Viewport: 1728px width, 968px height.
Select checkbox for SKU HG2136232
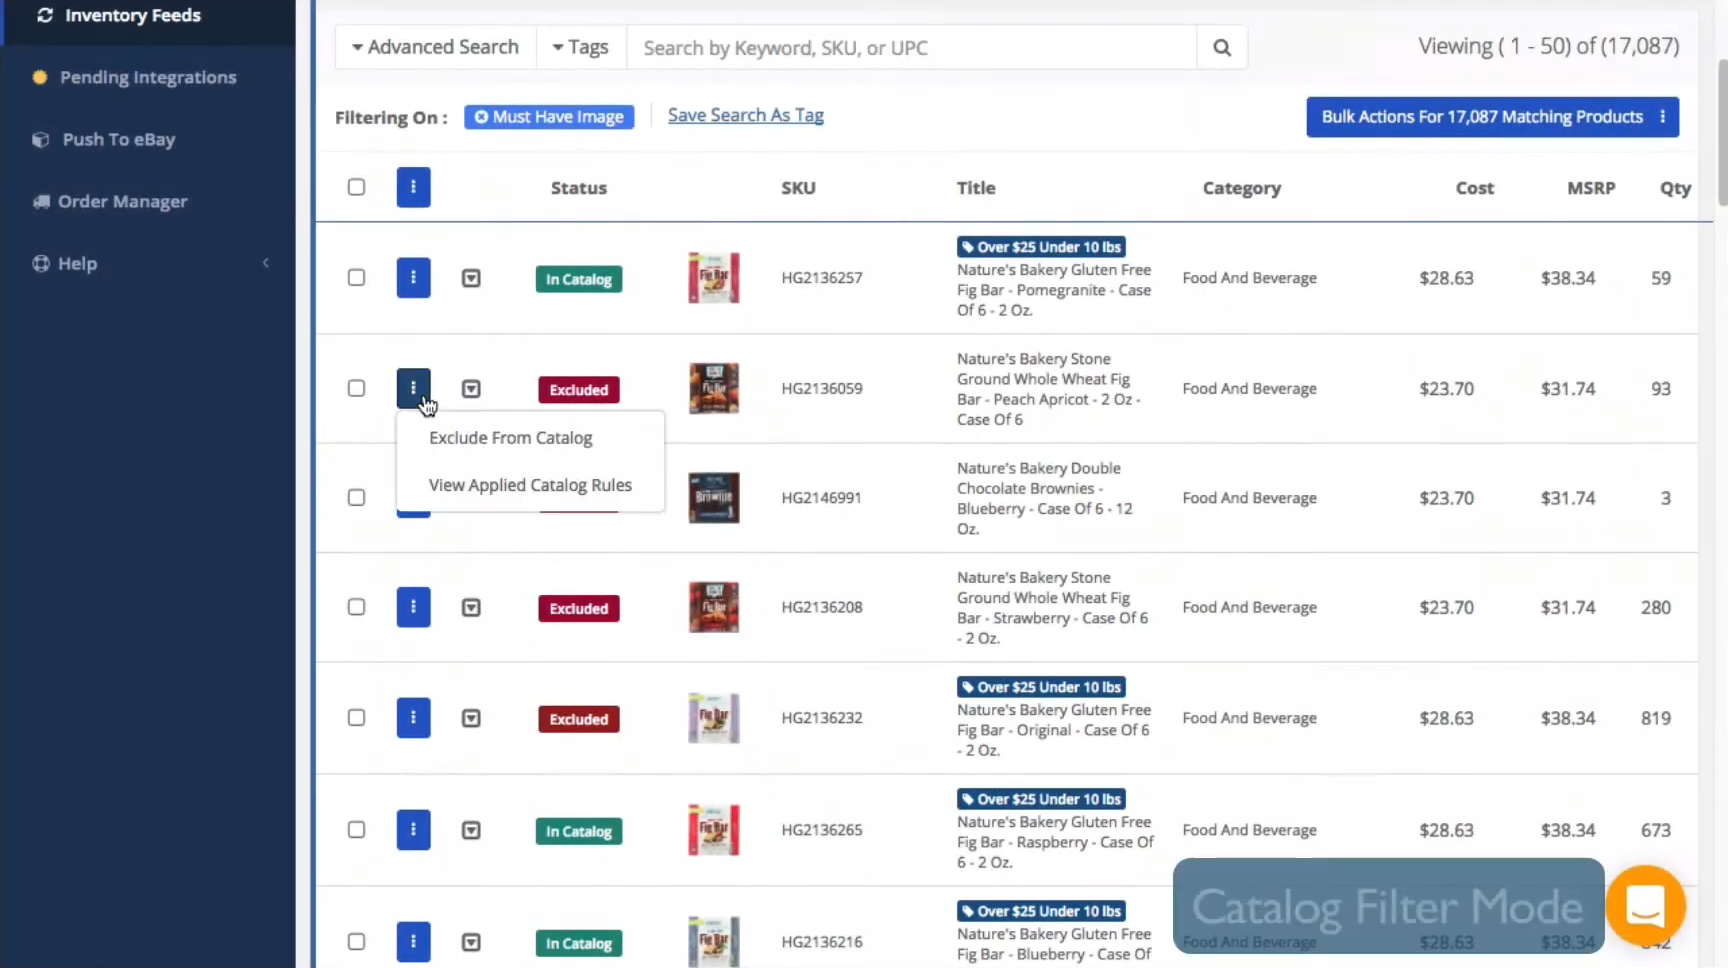[356, 717]
